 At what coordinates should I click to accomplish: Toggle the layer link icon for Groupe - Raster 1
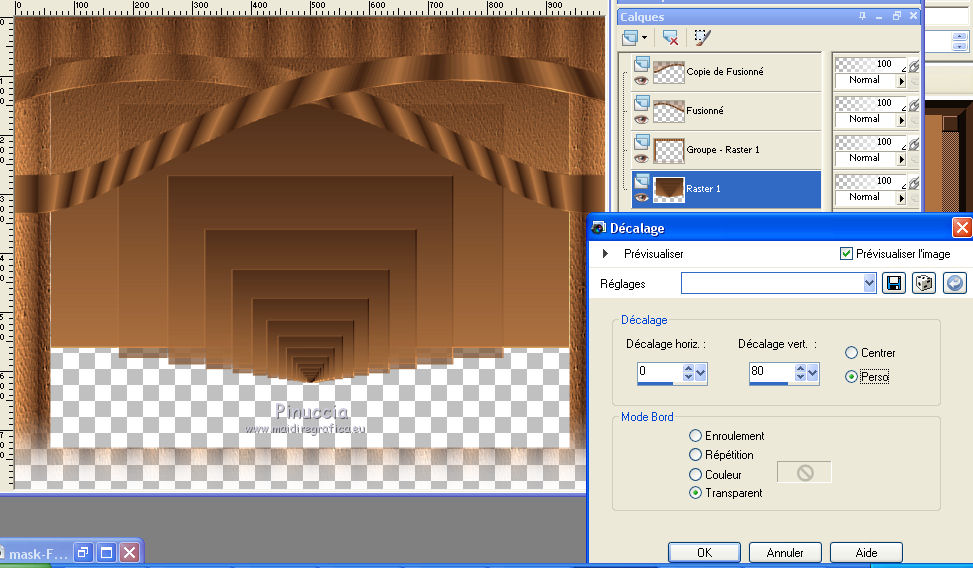[914, 145]
